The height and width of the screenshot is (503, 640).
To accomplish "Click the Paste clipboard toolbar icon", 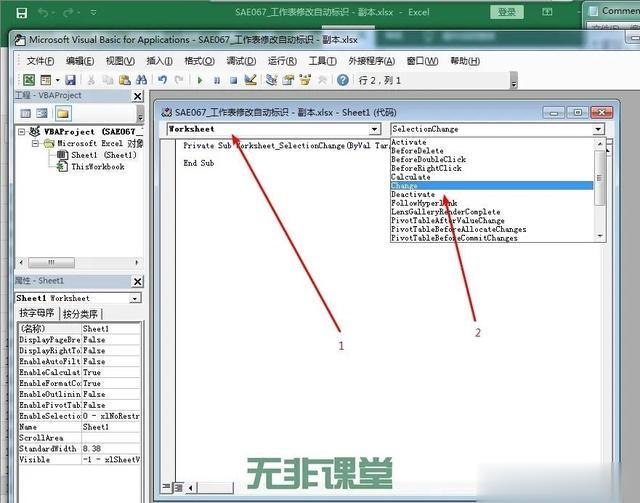I will tap(124, 80).
